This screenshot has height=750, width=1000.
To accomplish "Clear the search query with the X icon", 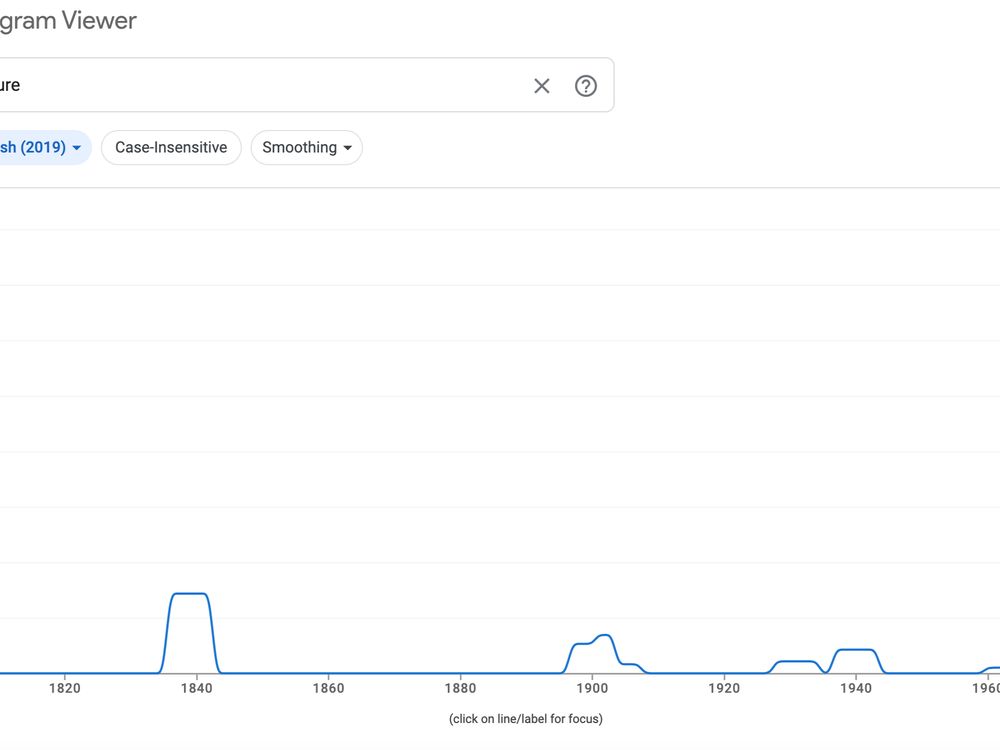I will point(542,86).
